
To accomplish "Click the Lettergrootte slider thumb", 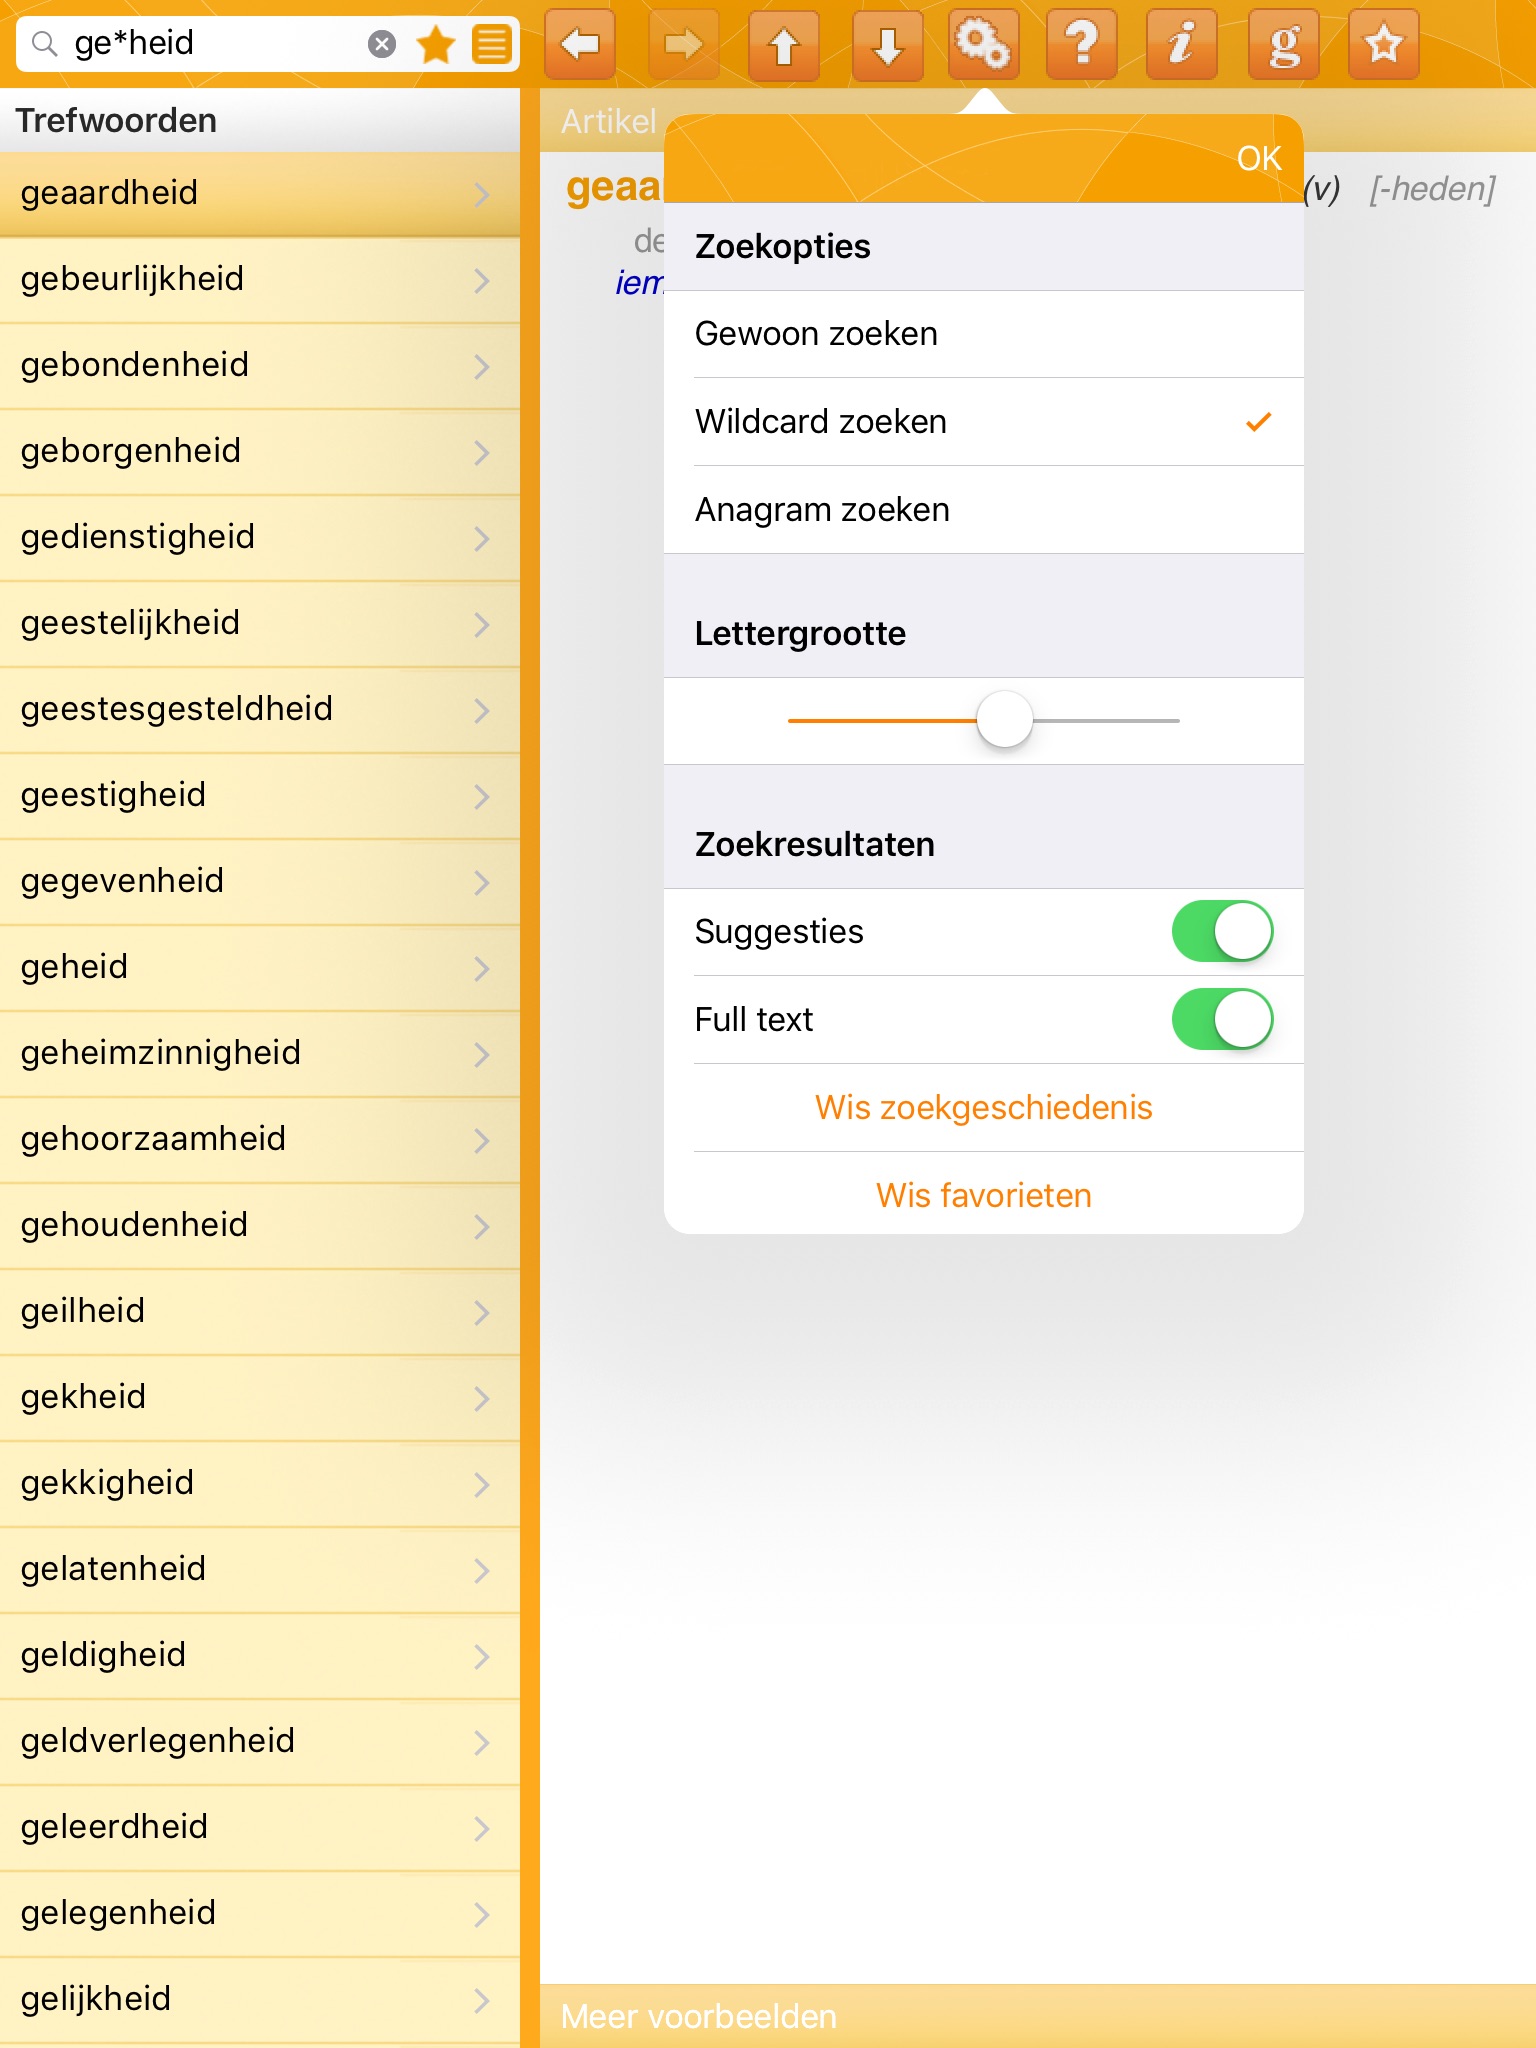I will click(1005, 720).
